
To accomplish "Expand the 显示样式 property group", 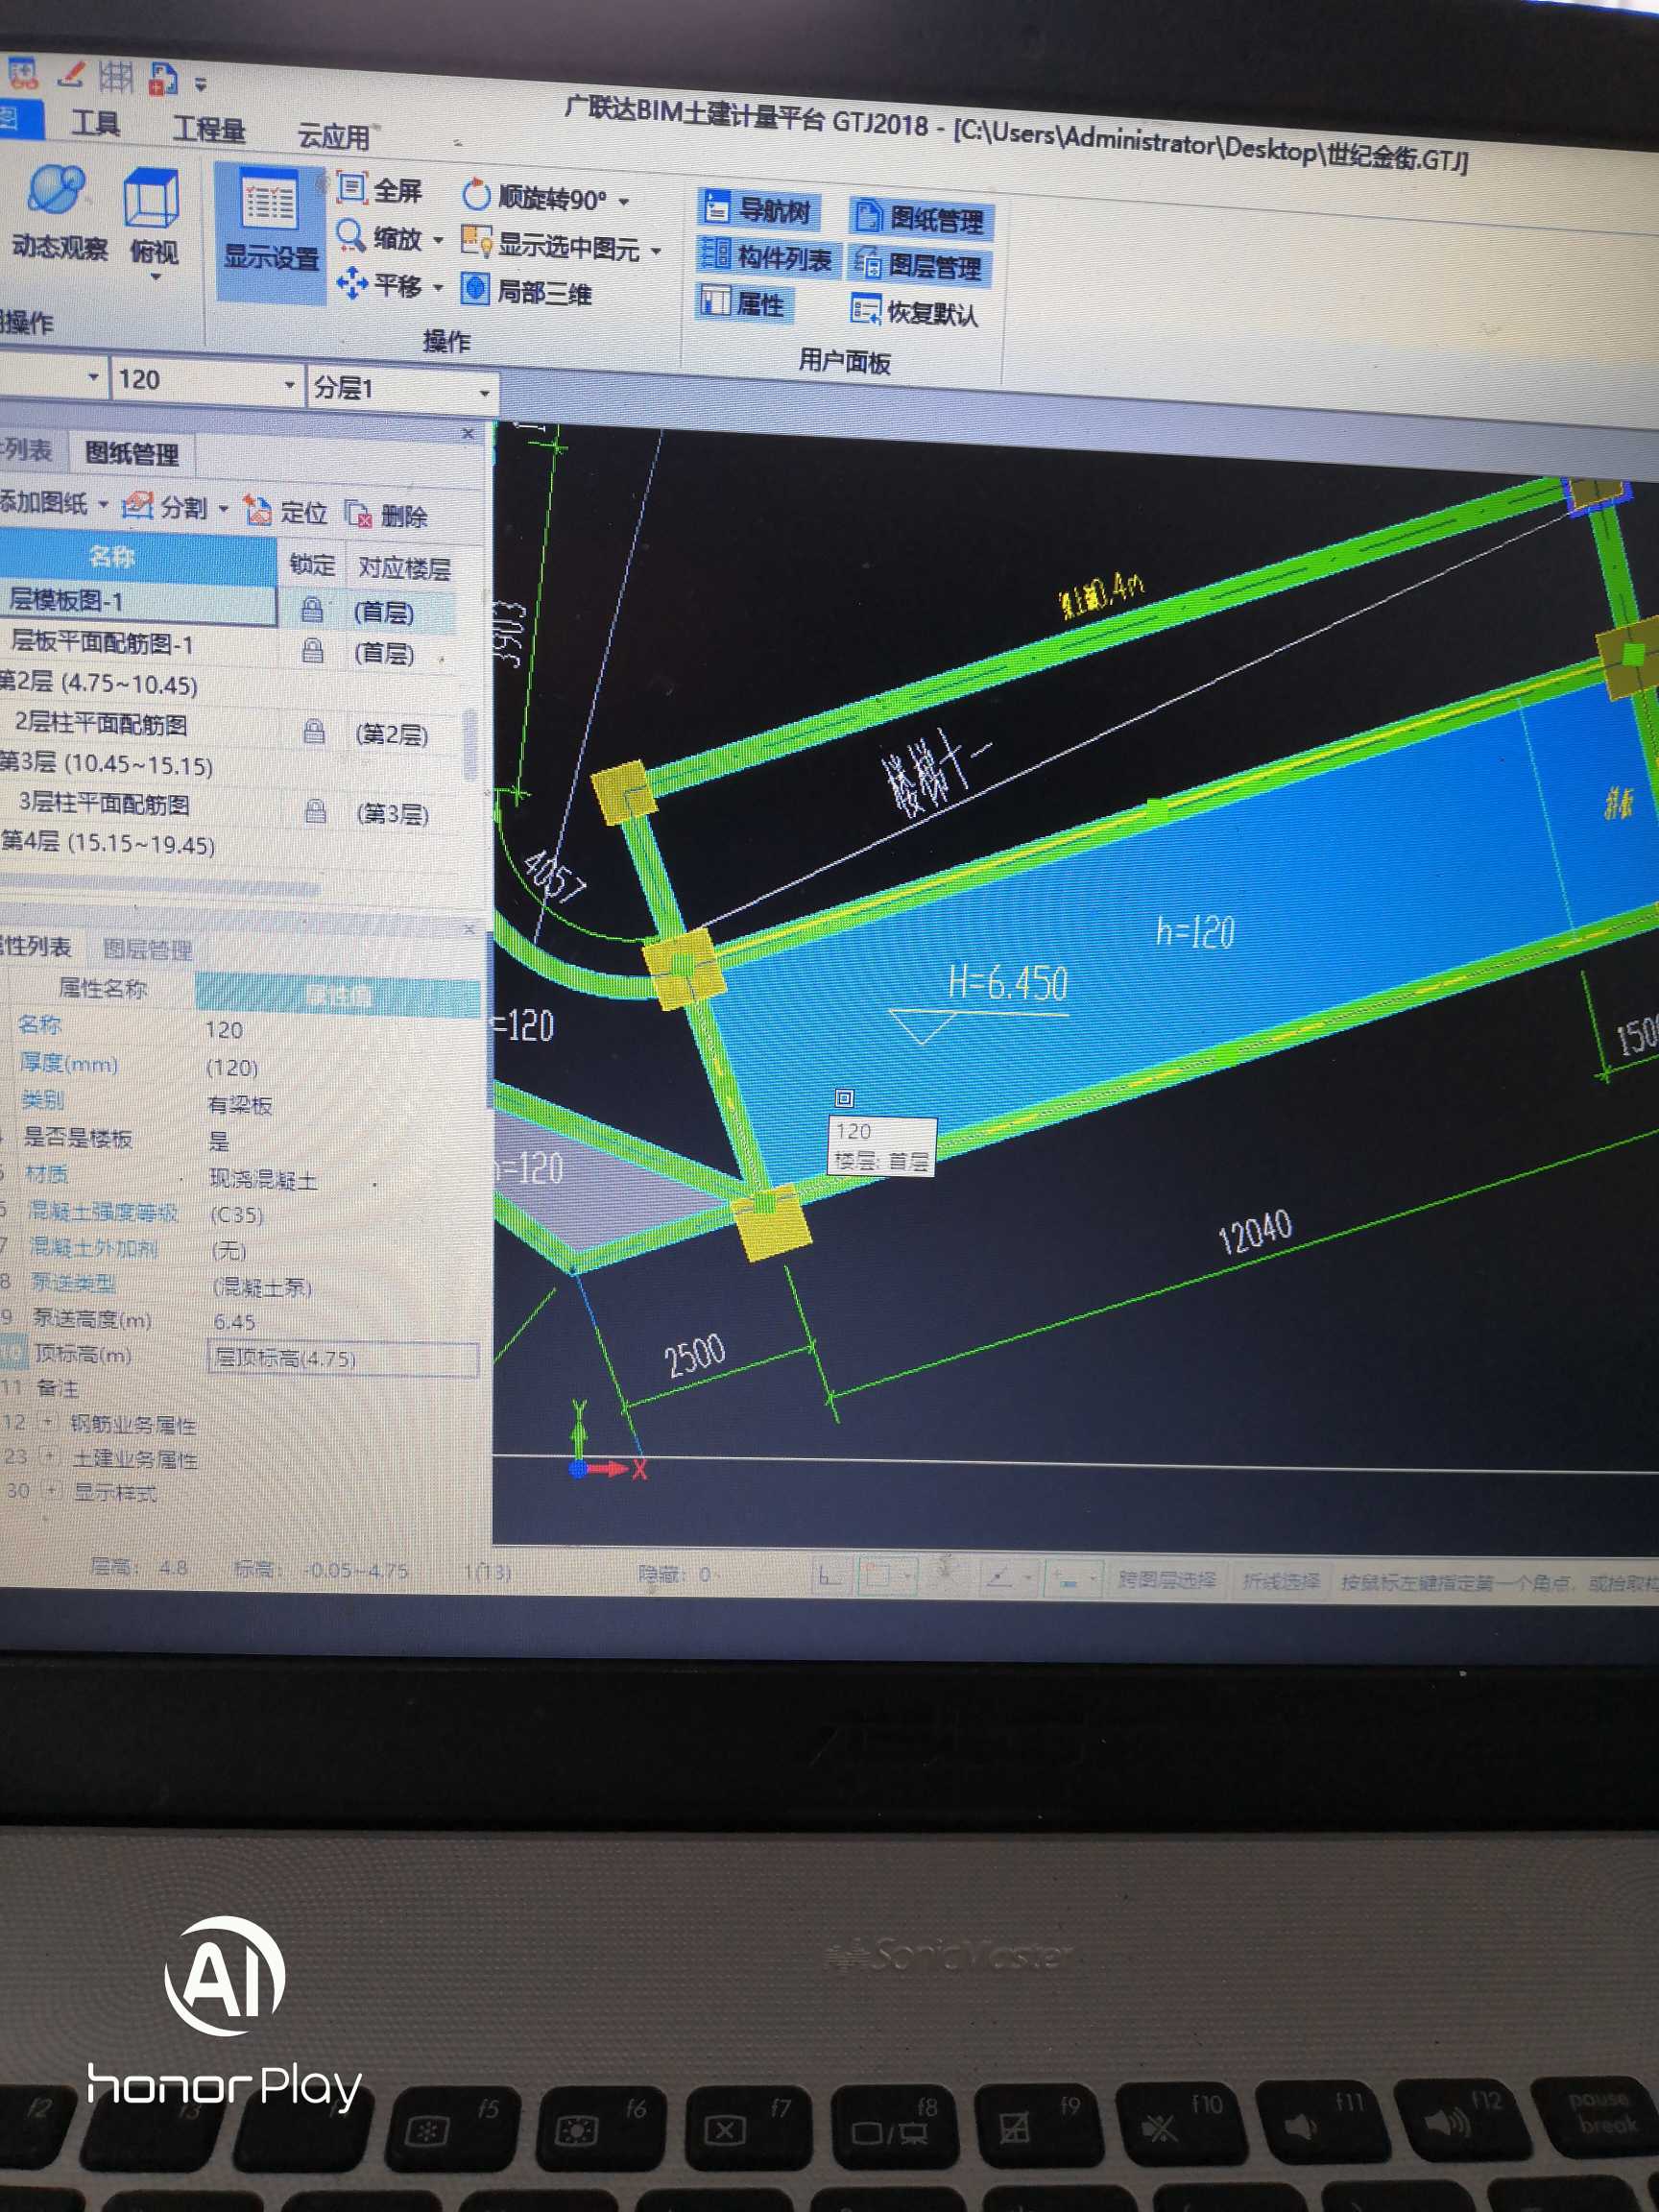I will (51, 1491).
